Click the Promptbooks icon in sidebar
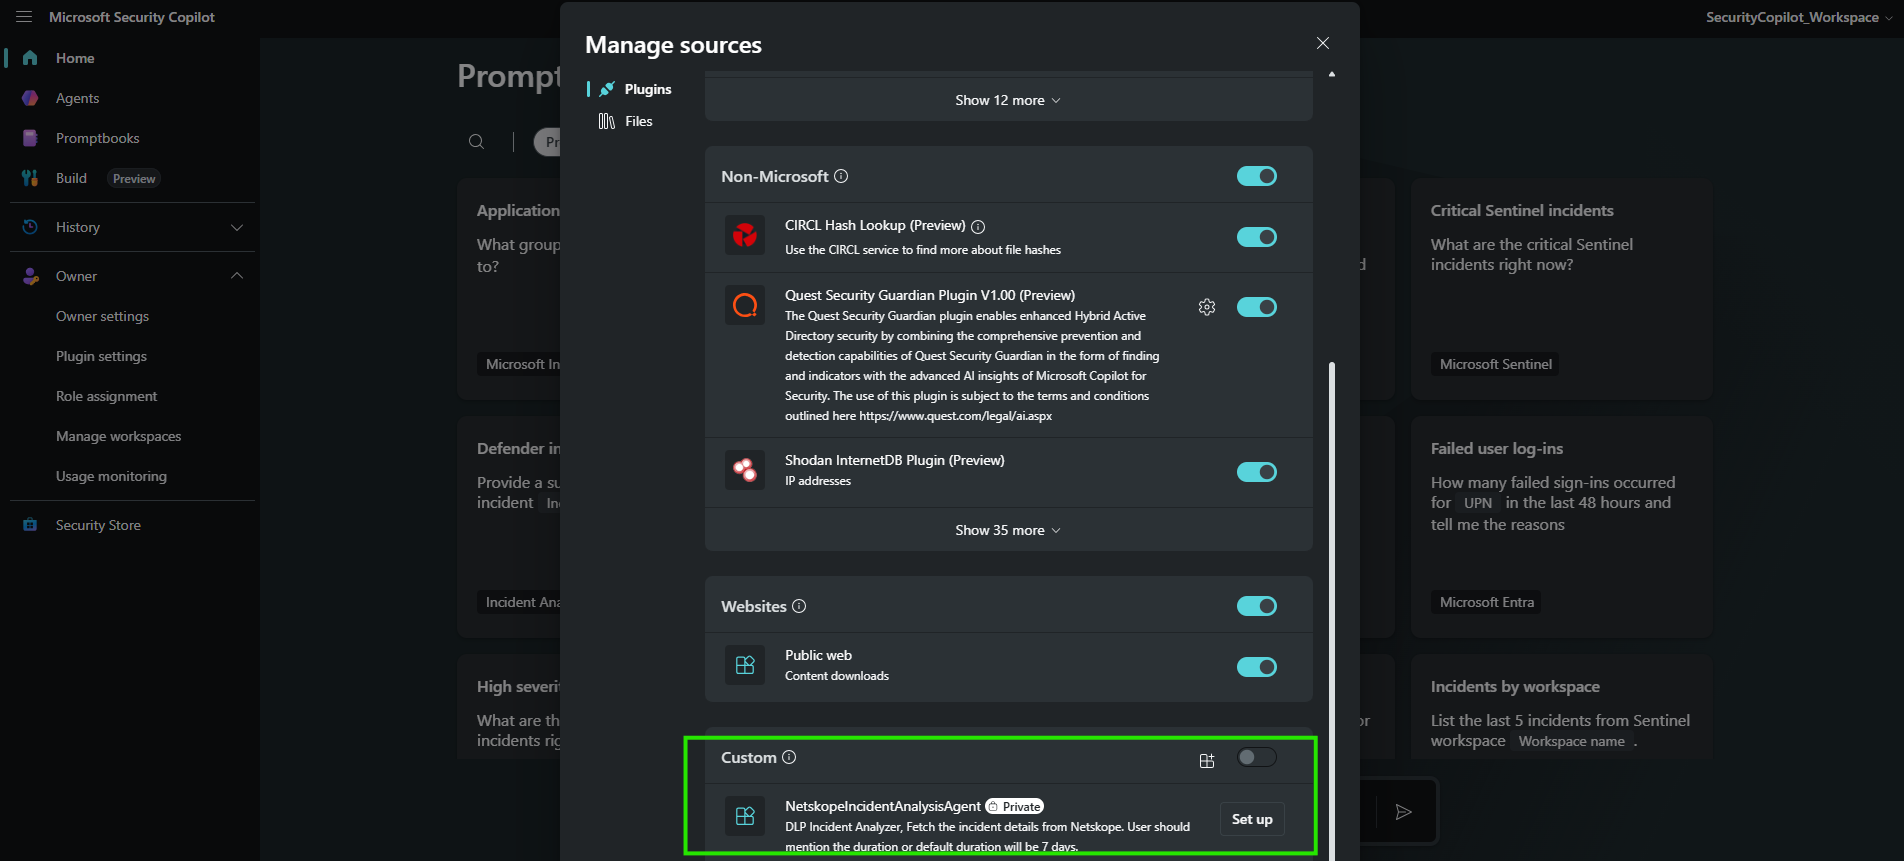Screen dimensions: 1904x861 pos(30,138)
